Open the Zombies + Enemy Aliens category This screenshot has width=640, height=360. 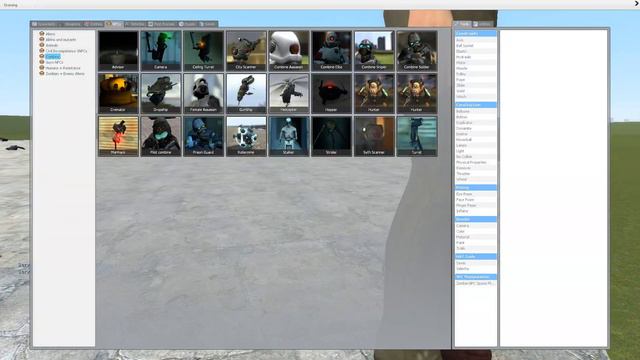click(65, 74)
